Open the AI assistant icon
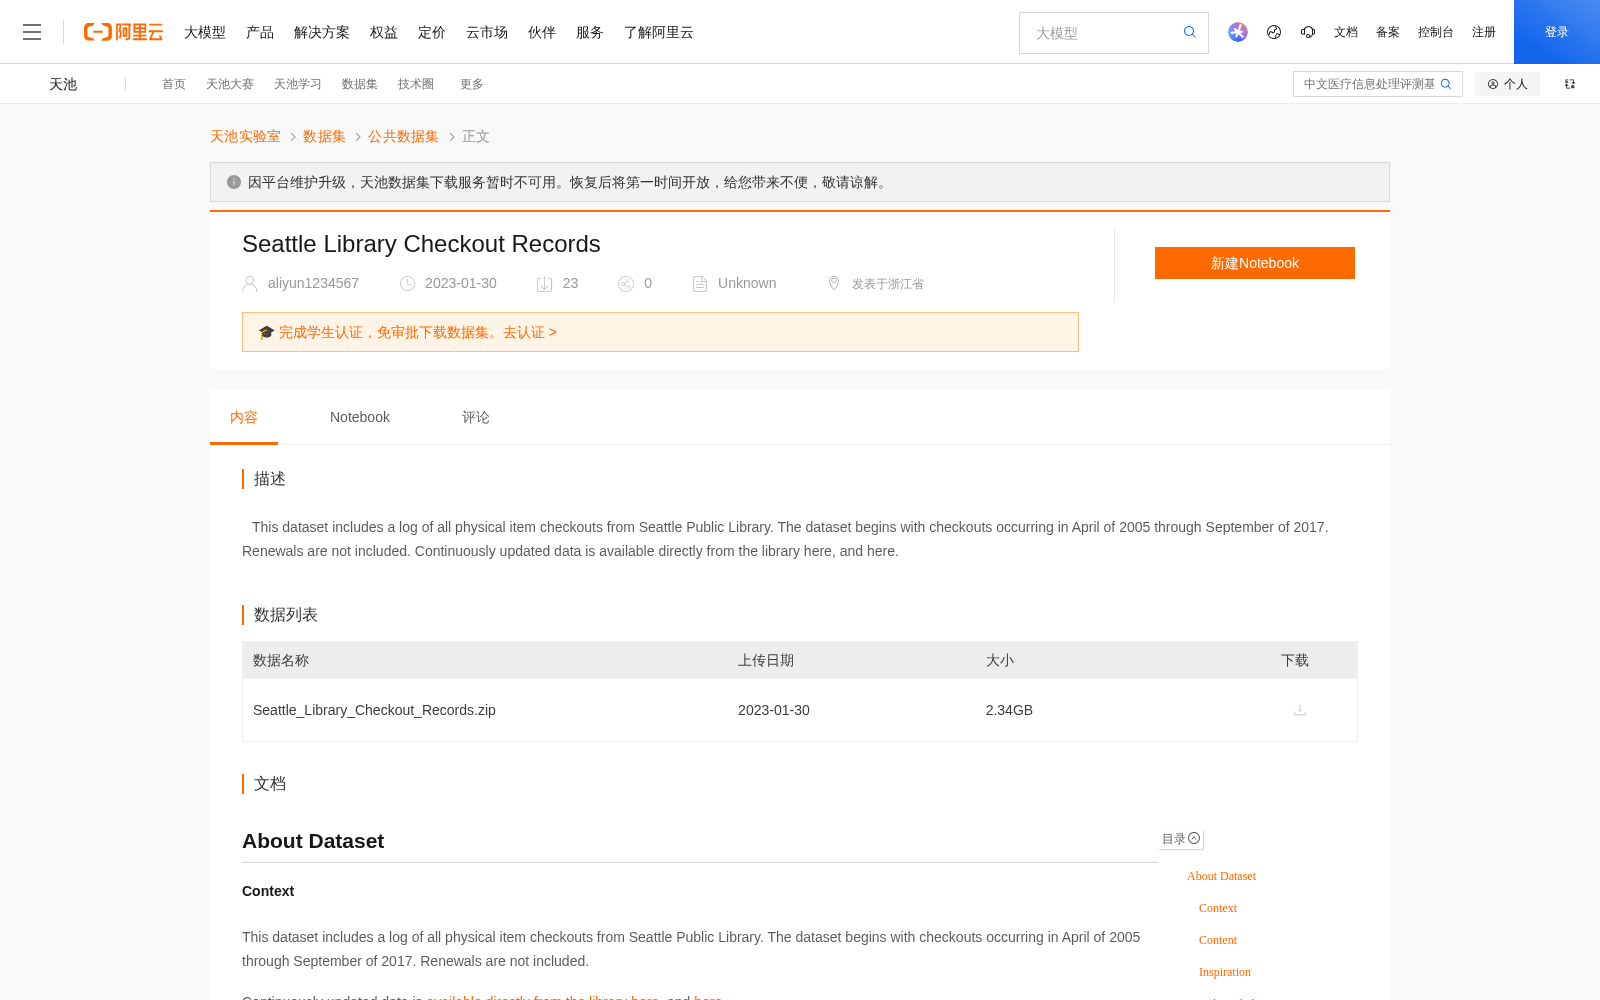 click(x=1238, y=32)
